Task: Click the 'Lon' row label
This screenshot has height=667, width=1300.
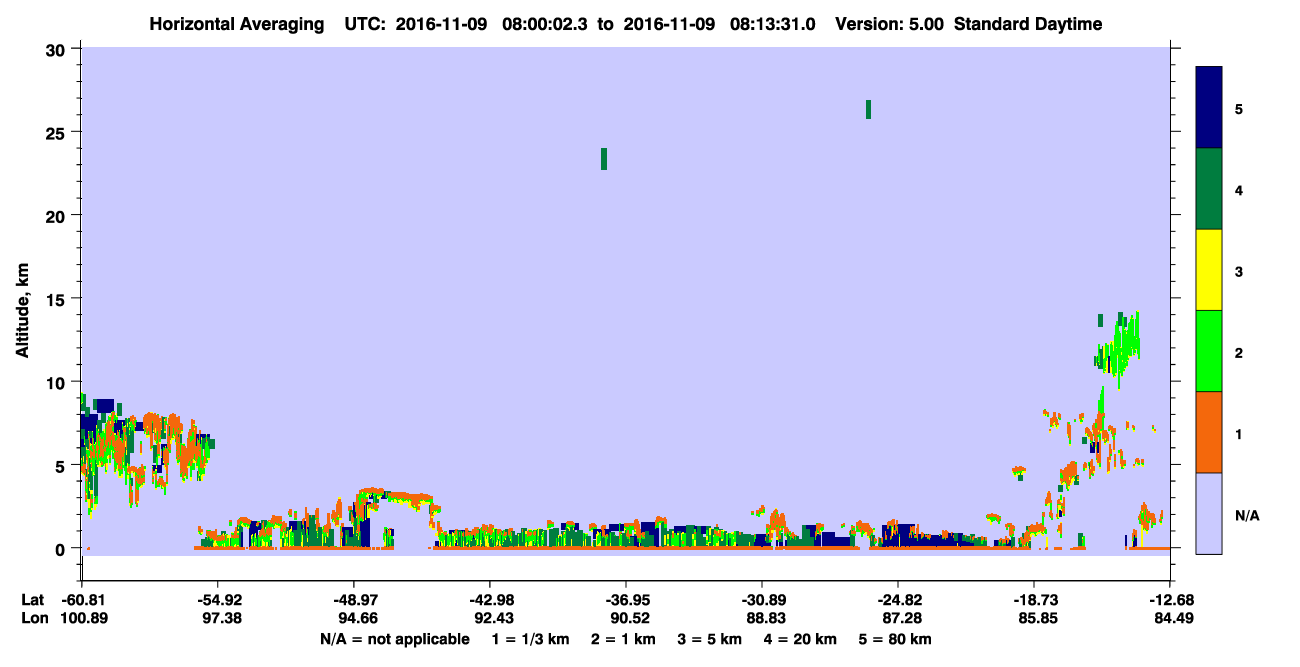Action: [33, 618]
